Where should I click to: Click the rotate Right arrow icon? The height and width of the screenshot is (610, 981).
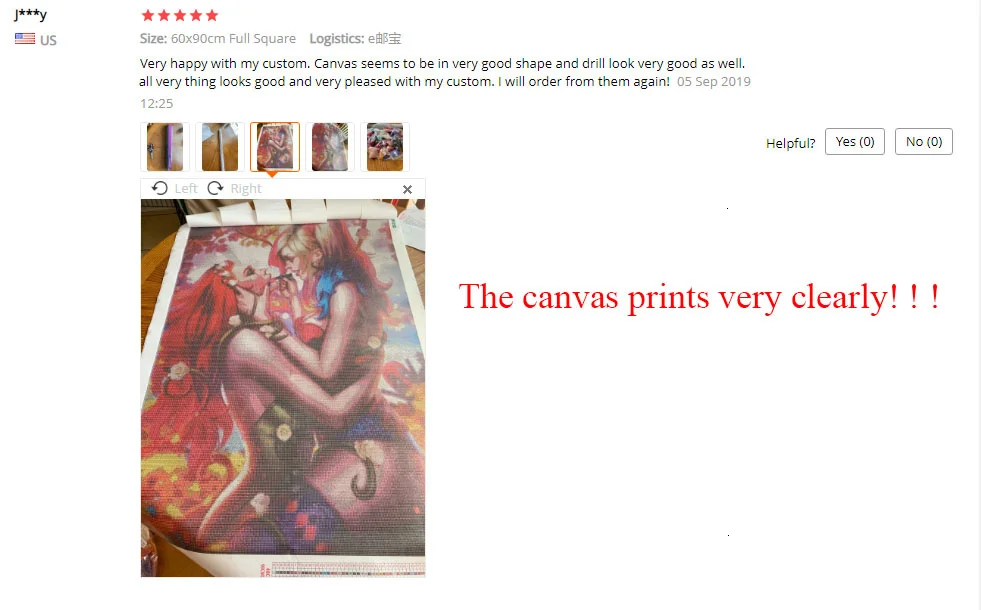click(x=215, y=188)
